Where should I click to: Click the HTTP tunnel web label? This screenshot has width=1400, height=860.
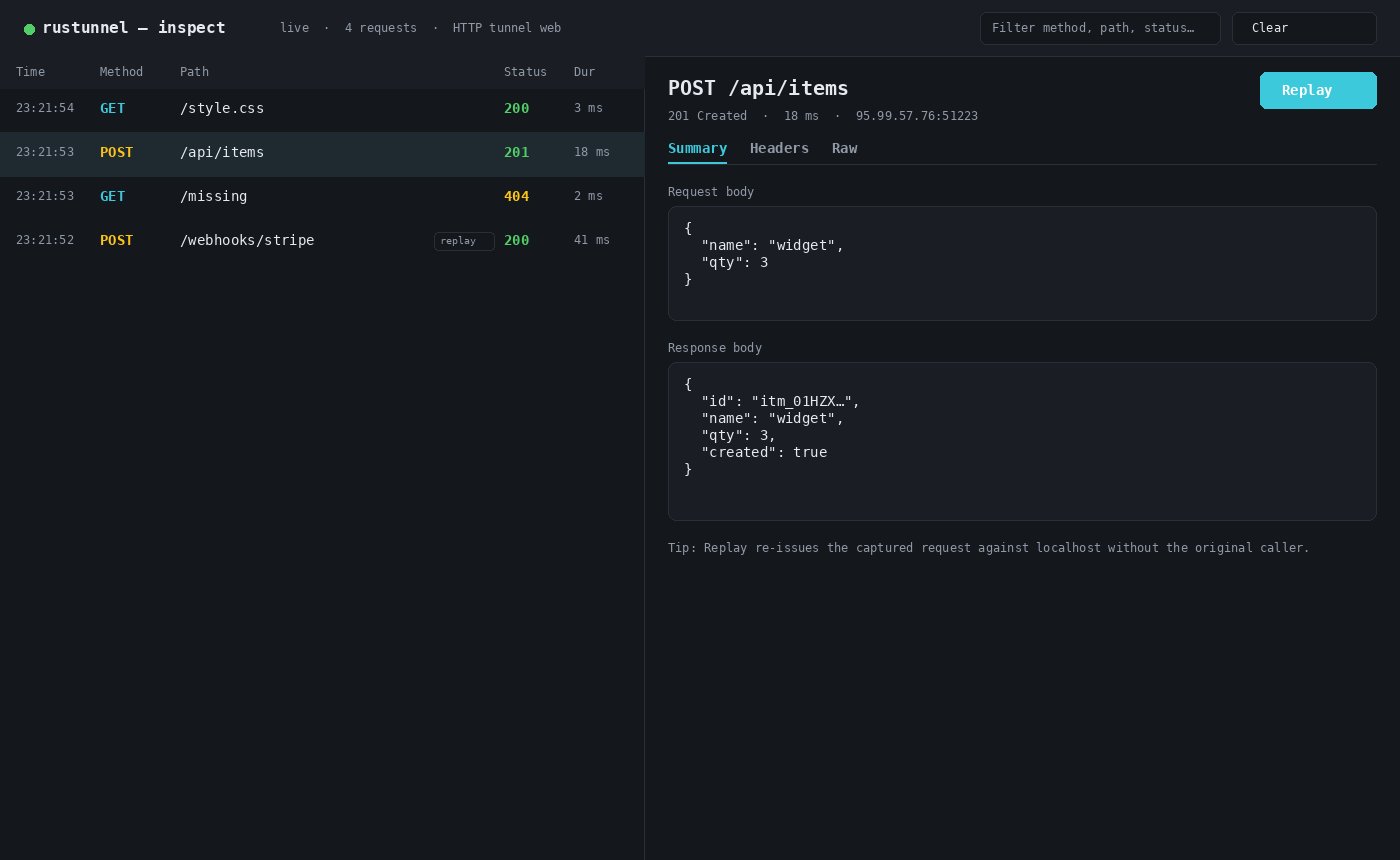point(507,28)
